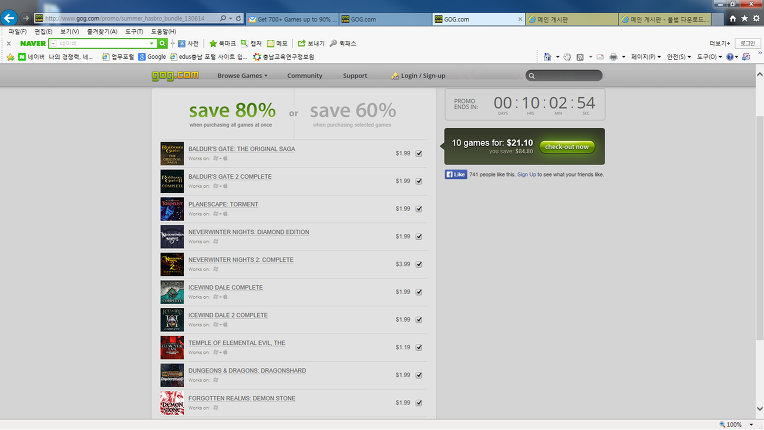Uncheck Planescape: Torment checkbox
The width and height of the screenshot is (764, 430).
coord(419,209)
